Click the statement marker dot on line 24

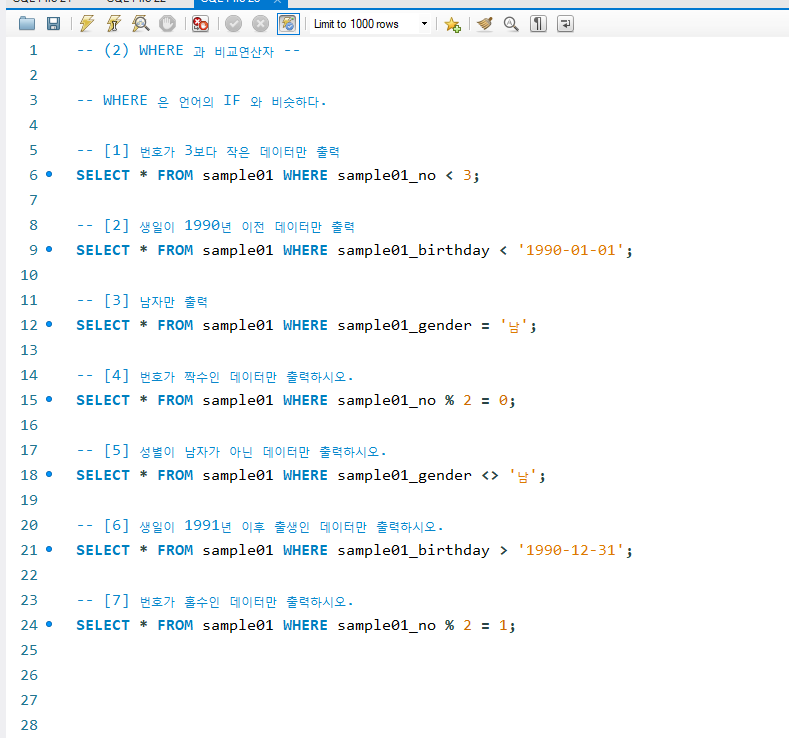[x=49, y=624]
